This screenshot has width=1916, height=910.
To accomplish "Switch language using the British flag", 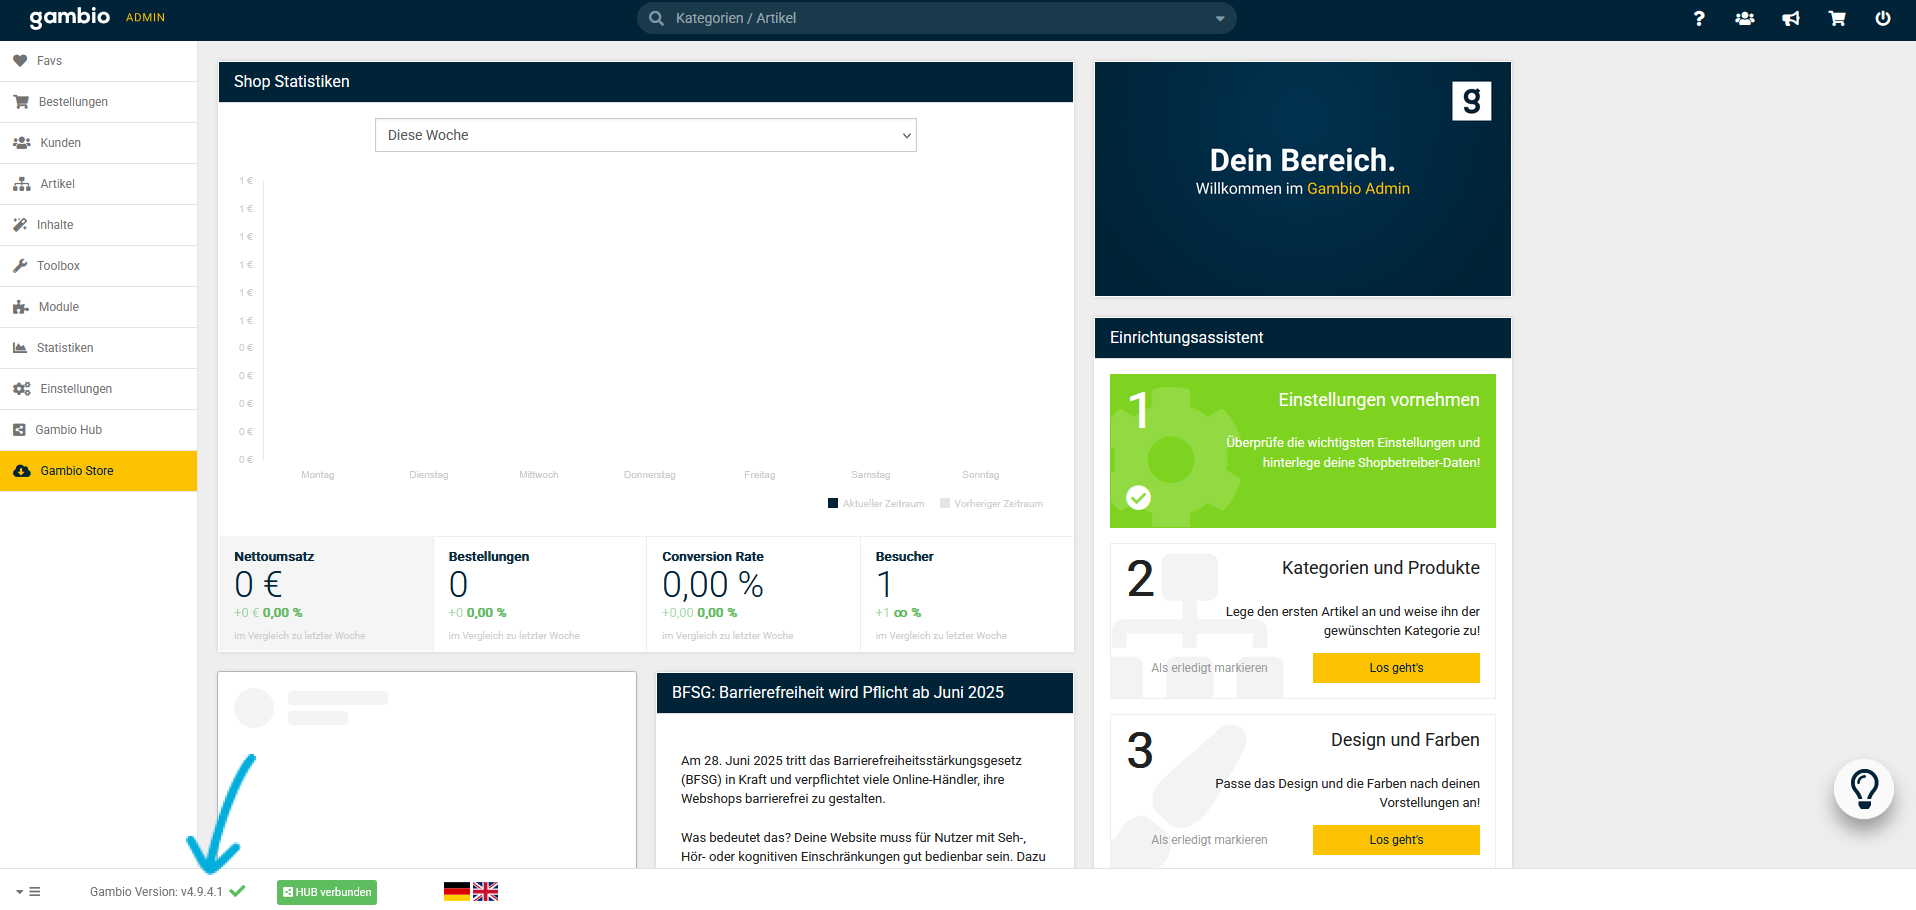I will 485,892.
